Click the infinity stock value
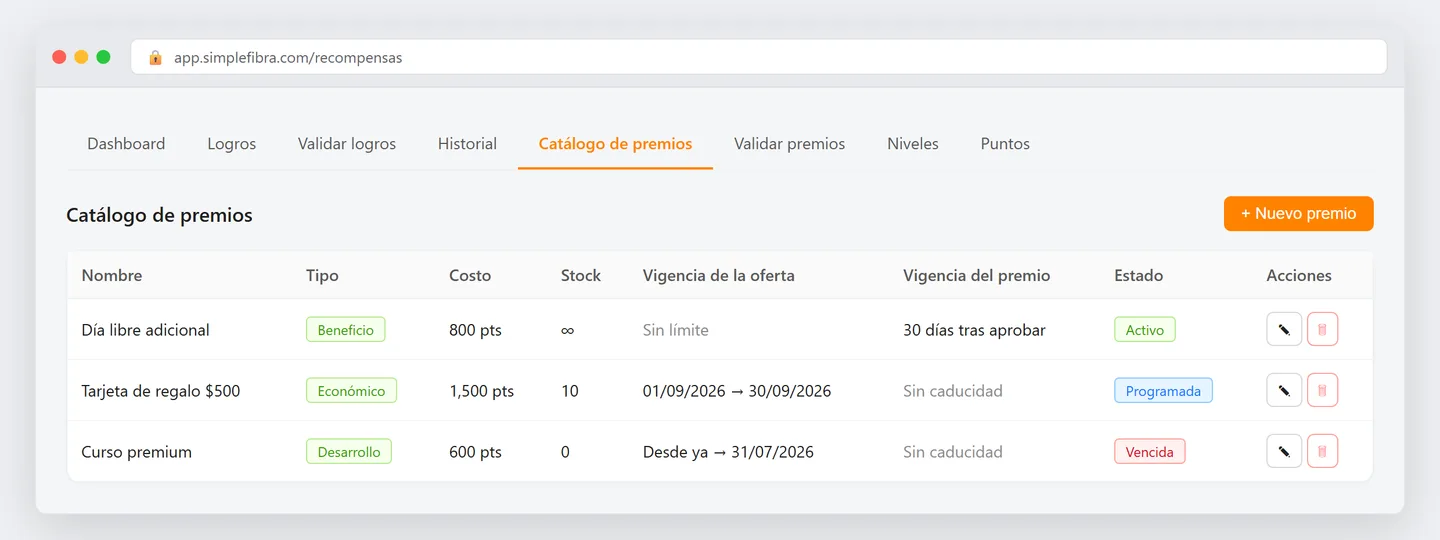The image size is (1440, 540). [x=567, y=330]
